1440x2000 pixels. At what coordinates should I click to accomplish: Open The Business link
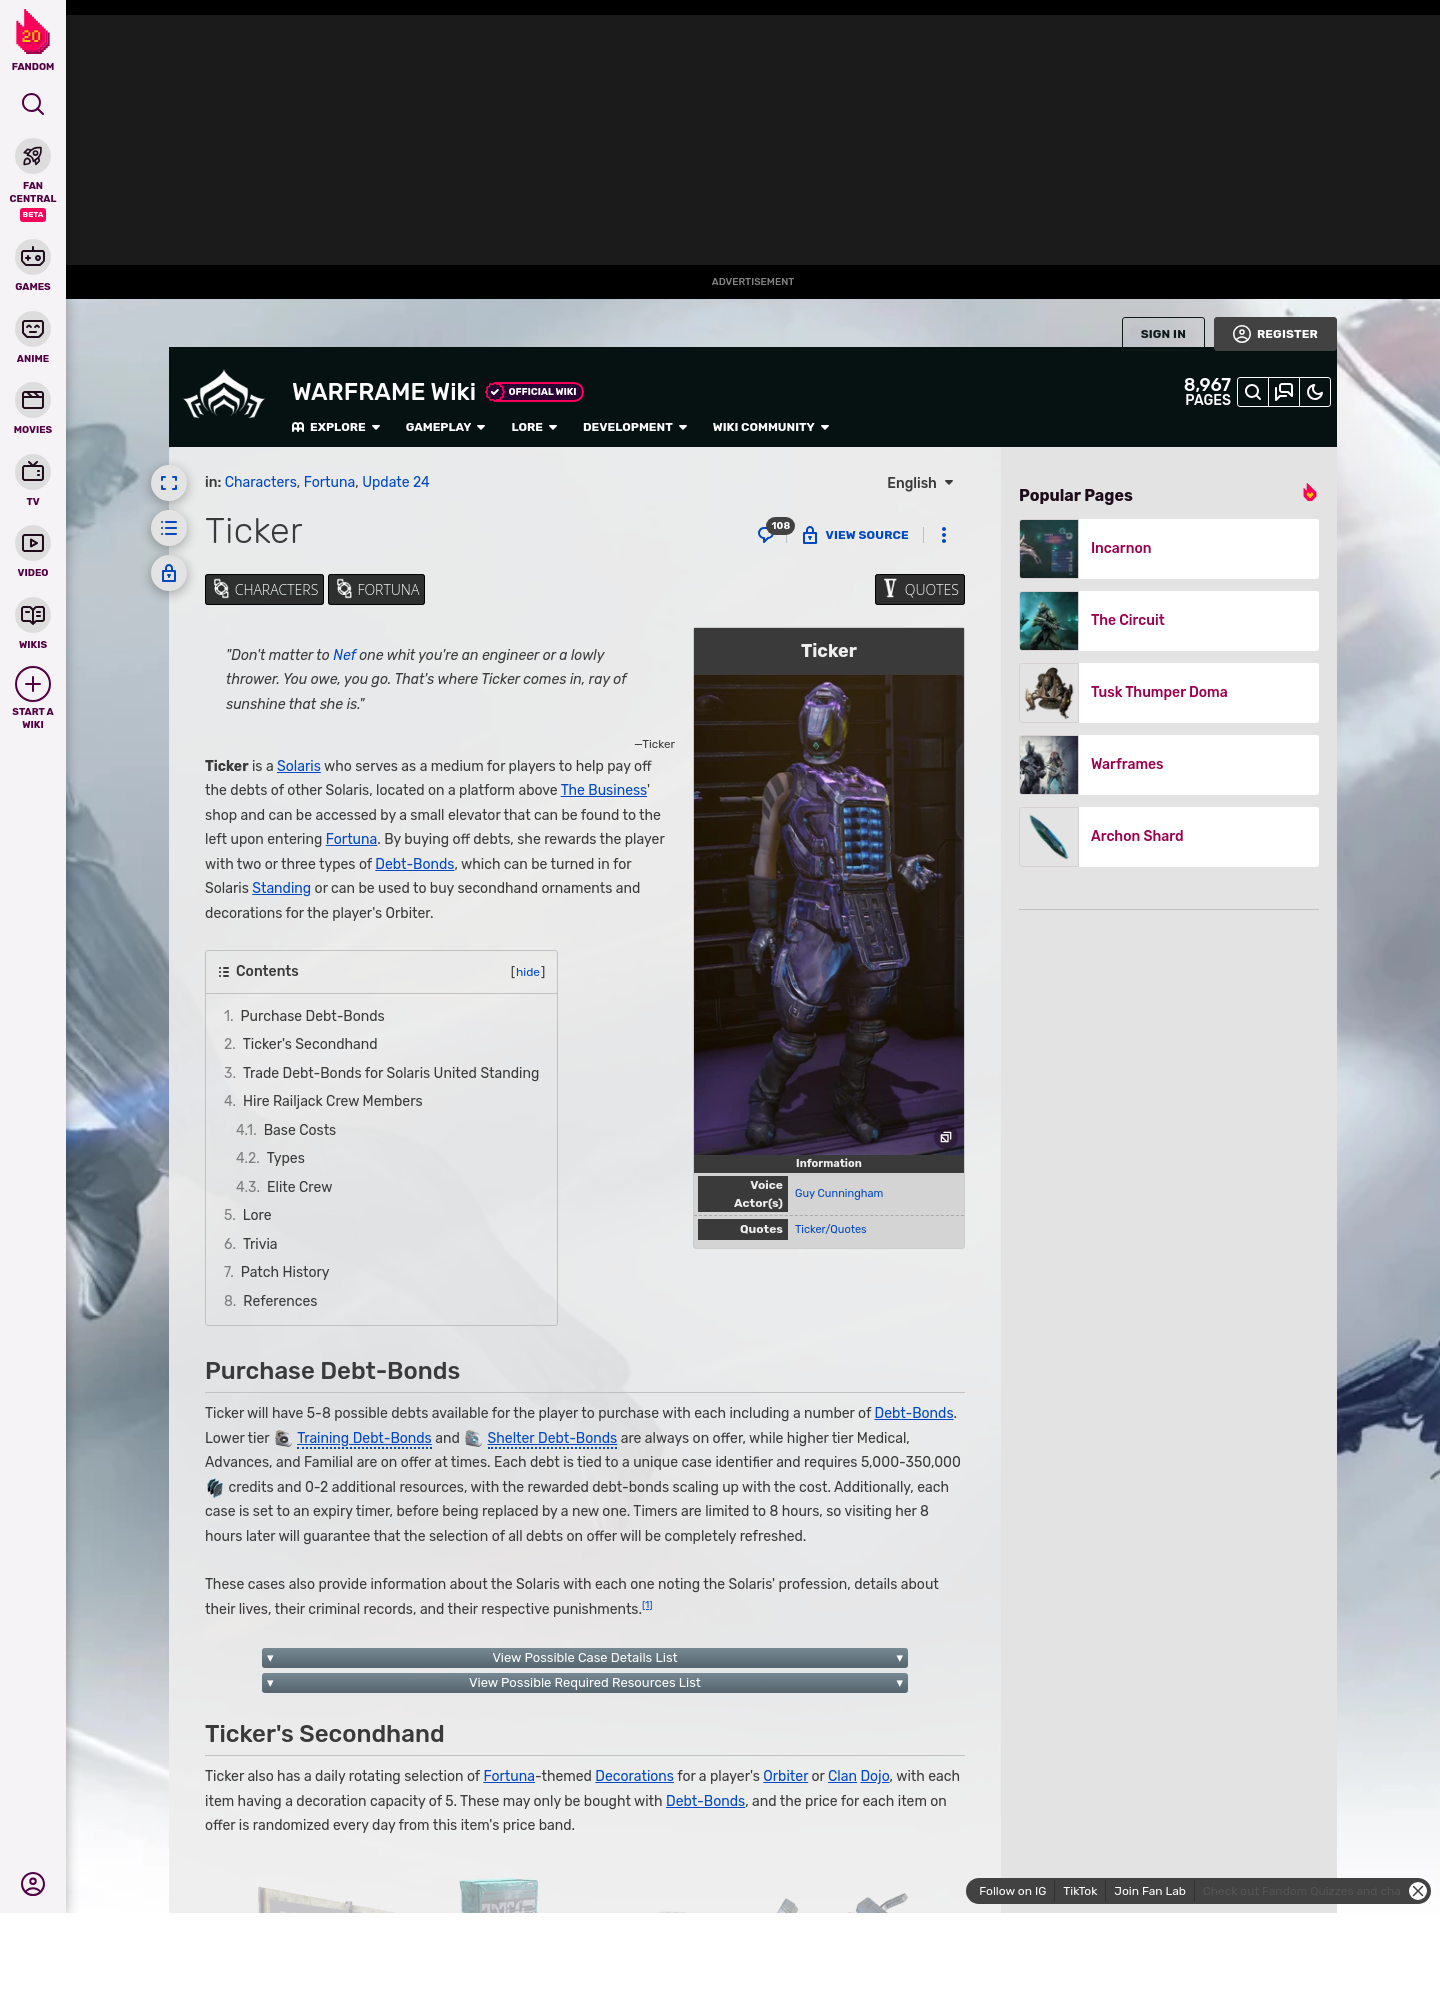pyautogui.click(x=604, y=790)
